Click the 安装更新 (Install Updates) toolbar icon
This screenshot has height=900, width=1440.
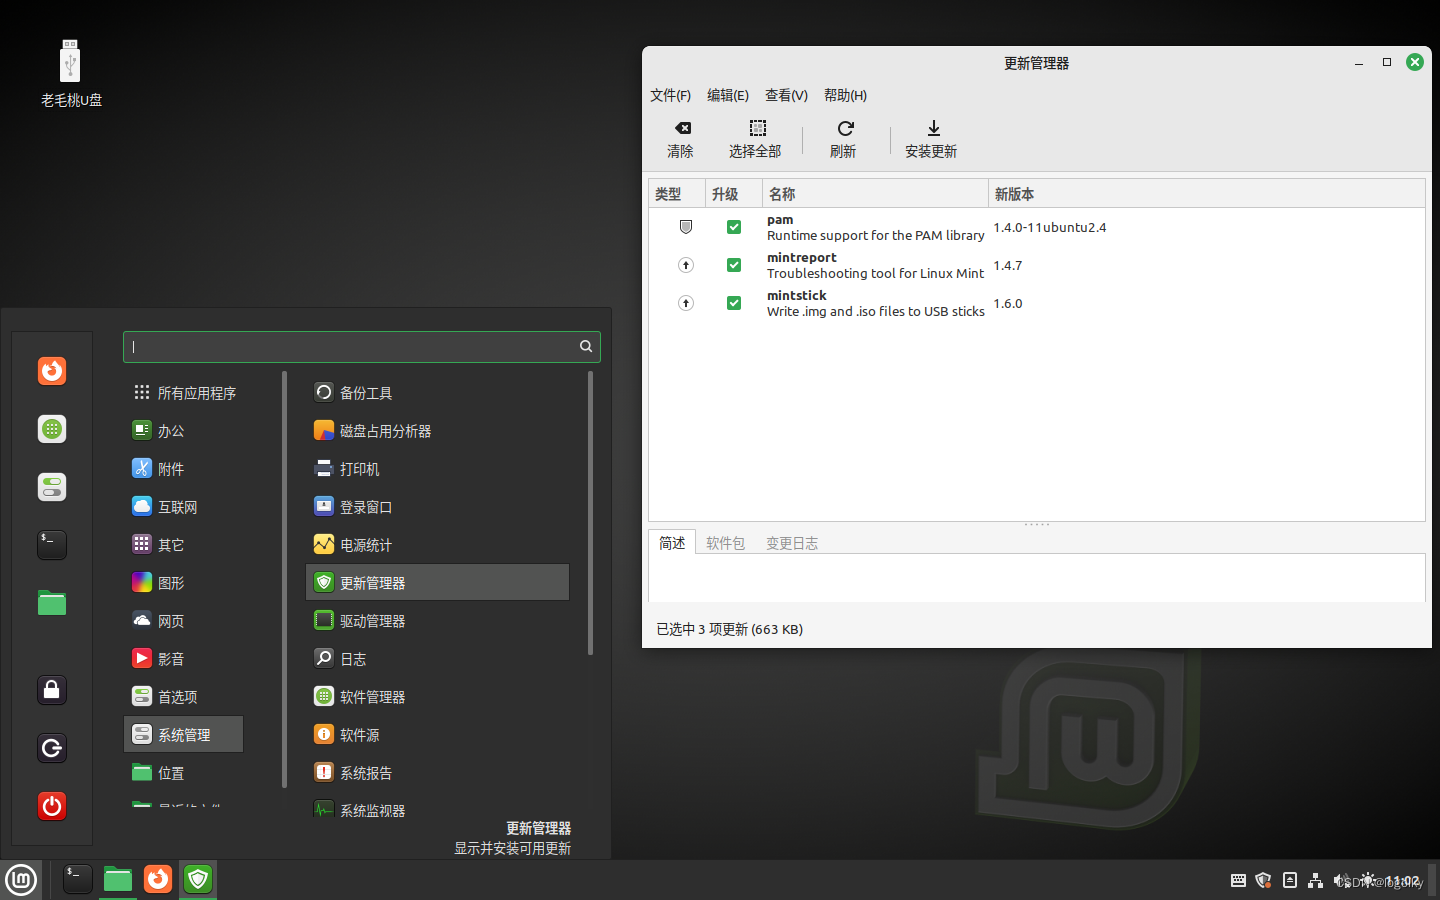click(x=930, y=138)
